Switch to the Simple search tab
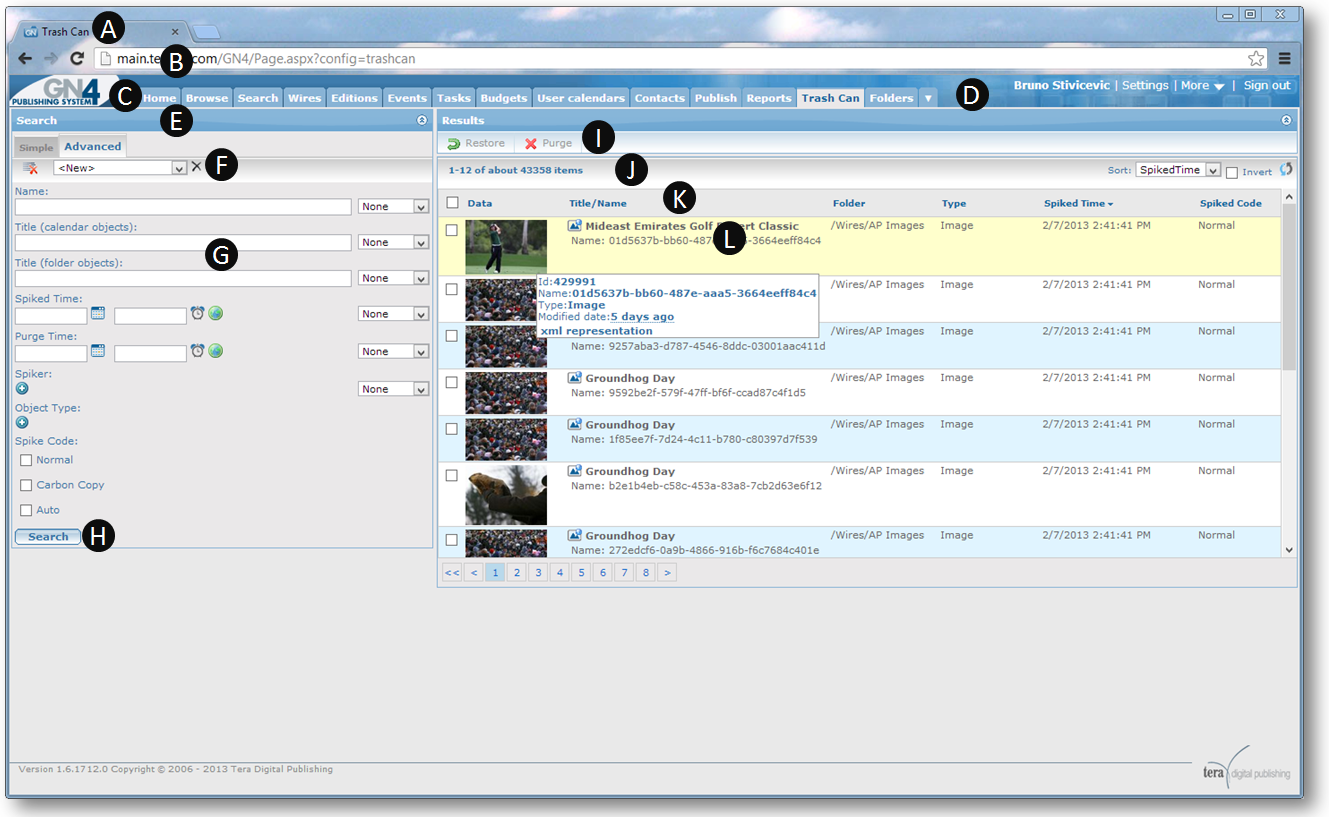Screen dimensions: 1329x817 pyautogui.click(x=36, y=147)
